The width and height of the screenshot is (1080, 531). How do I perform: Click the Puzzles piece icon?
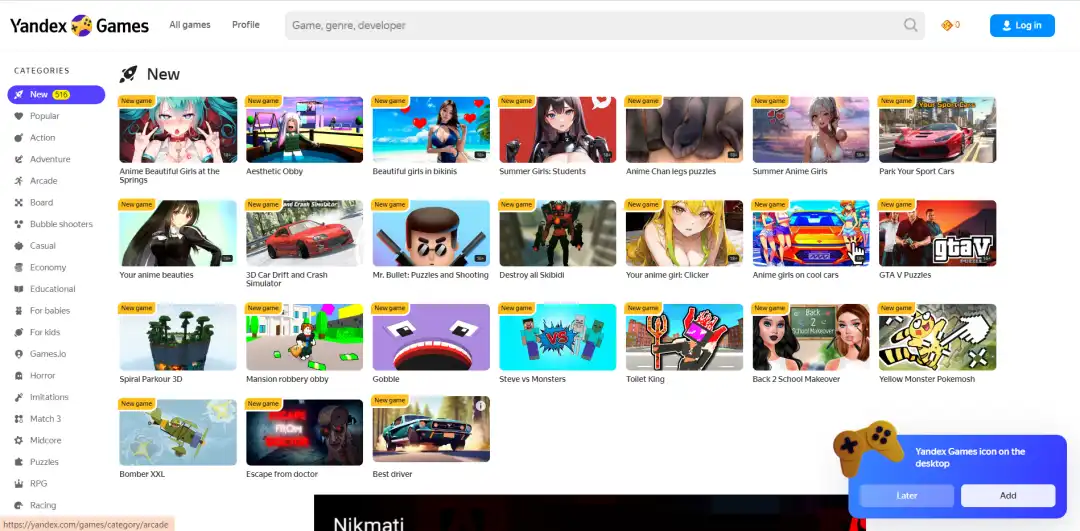tap(19, 462)
